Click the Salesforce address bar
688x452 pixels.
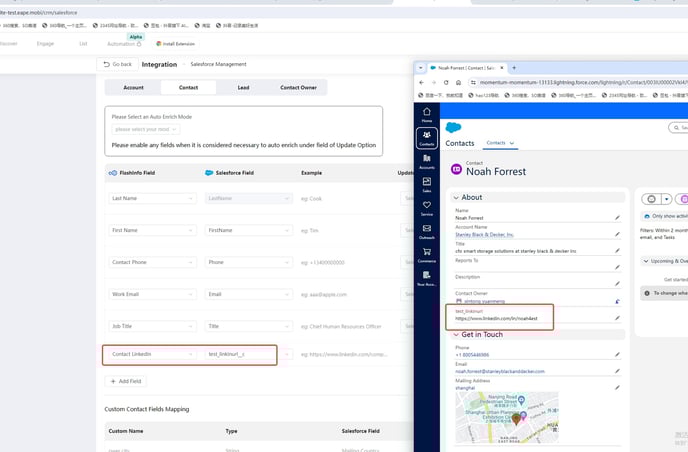point(579,83)
